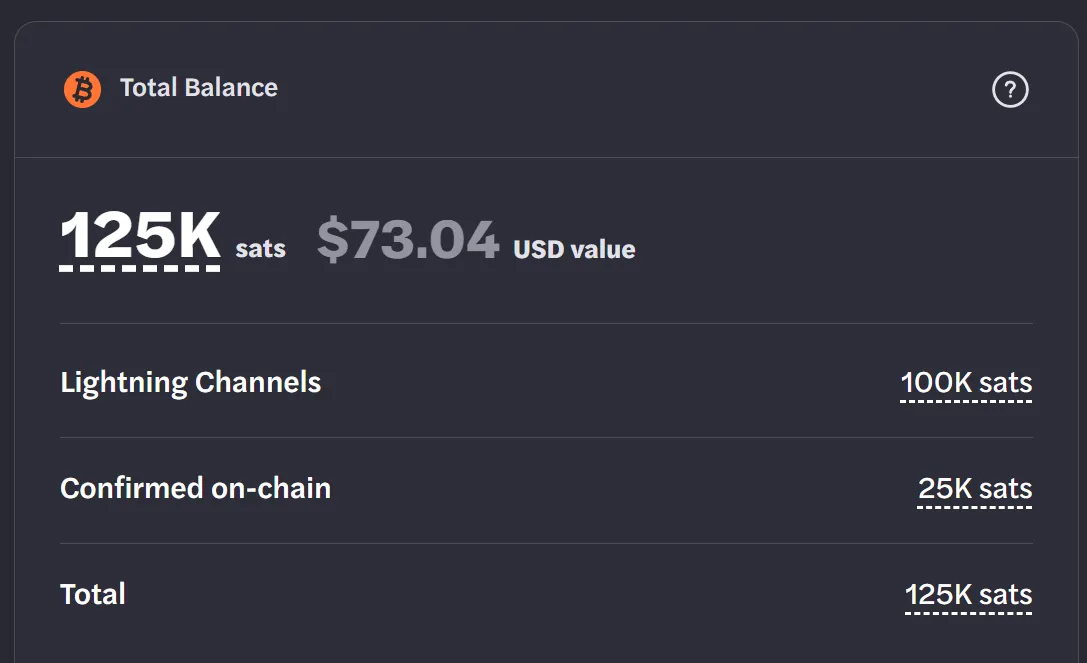Click the sats unit label beside 125K

261,248
